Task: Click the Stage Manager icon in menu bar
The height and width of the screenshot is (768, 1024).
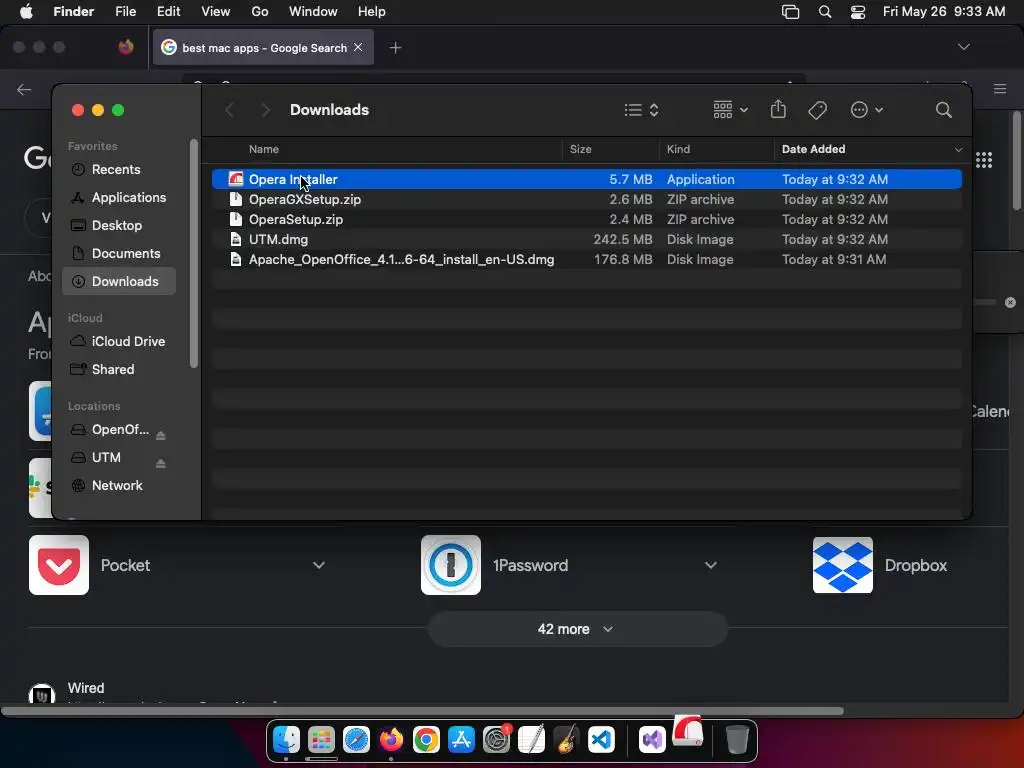Action: pos(790,12)
